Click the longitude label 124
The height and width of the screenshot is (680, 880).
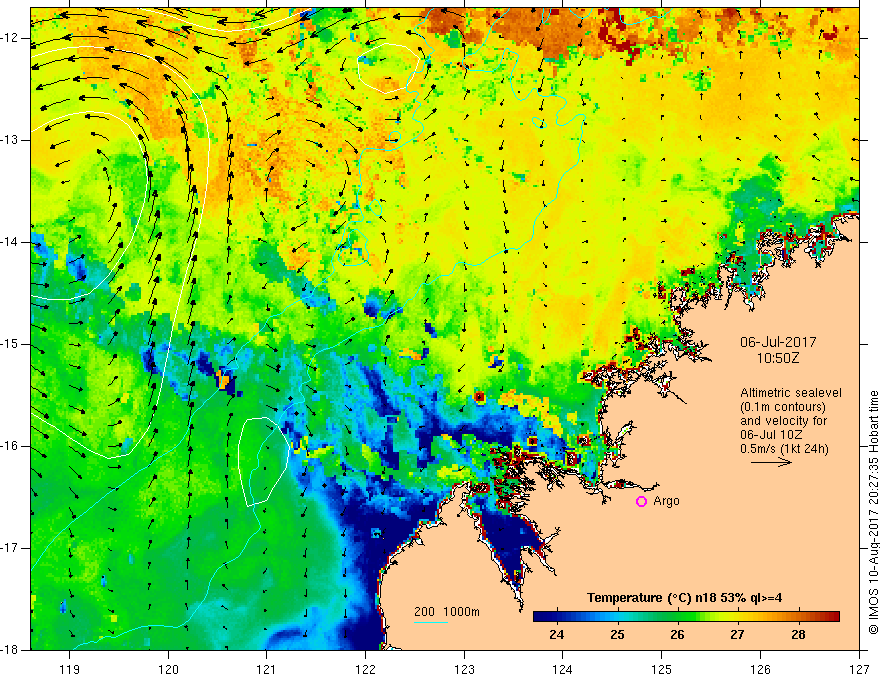(562, 669)
